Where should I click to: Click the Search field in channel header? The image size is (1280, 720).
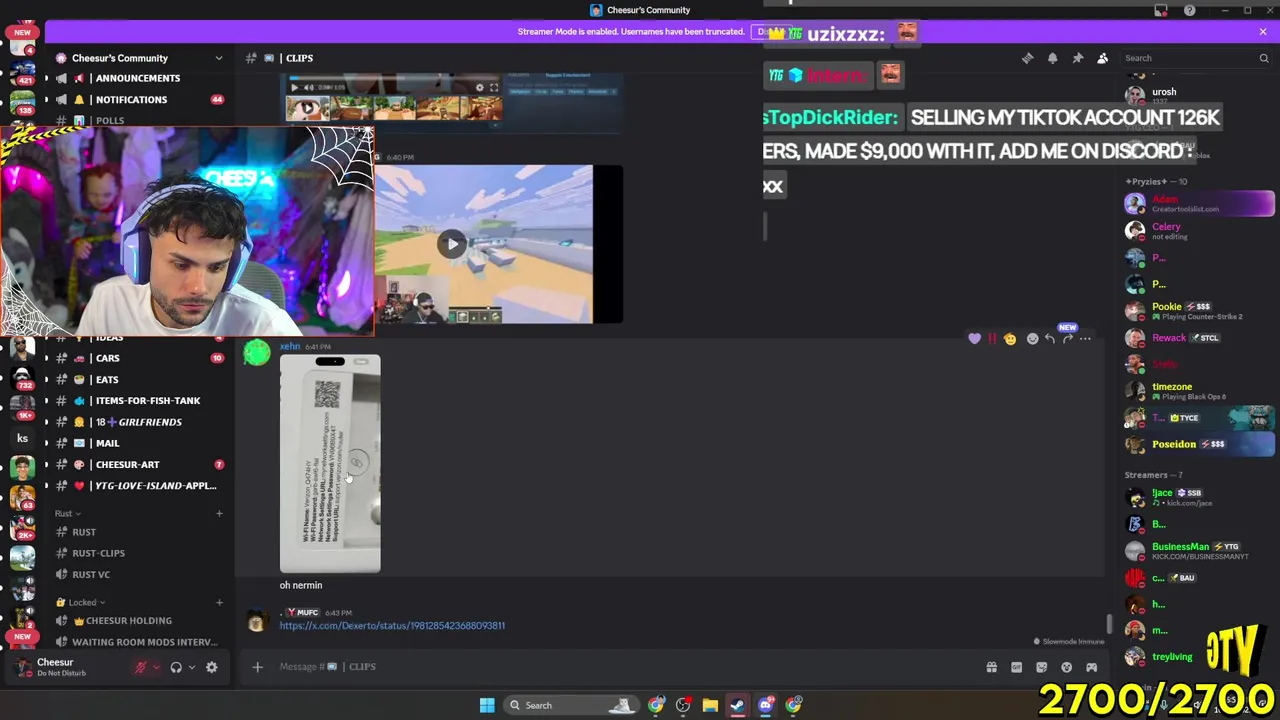1196,58
